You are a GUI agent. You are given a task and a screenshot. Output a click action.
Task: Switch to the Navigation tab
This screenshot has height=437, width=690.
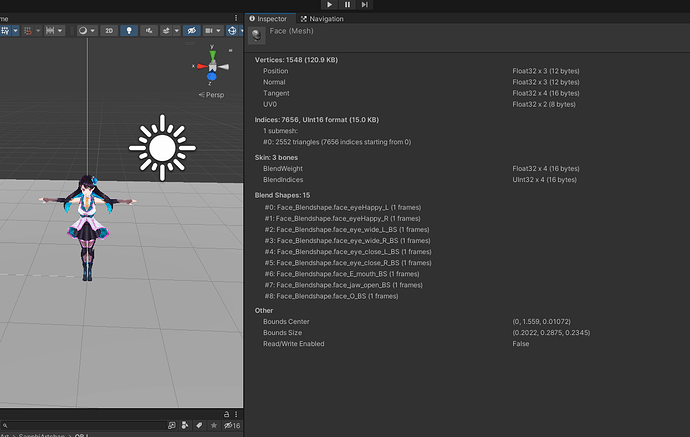click(x=322, y=18)
